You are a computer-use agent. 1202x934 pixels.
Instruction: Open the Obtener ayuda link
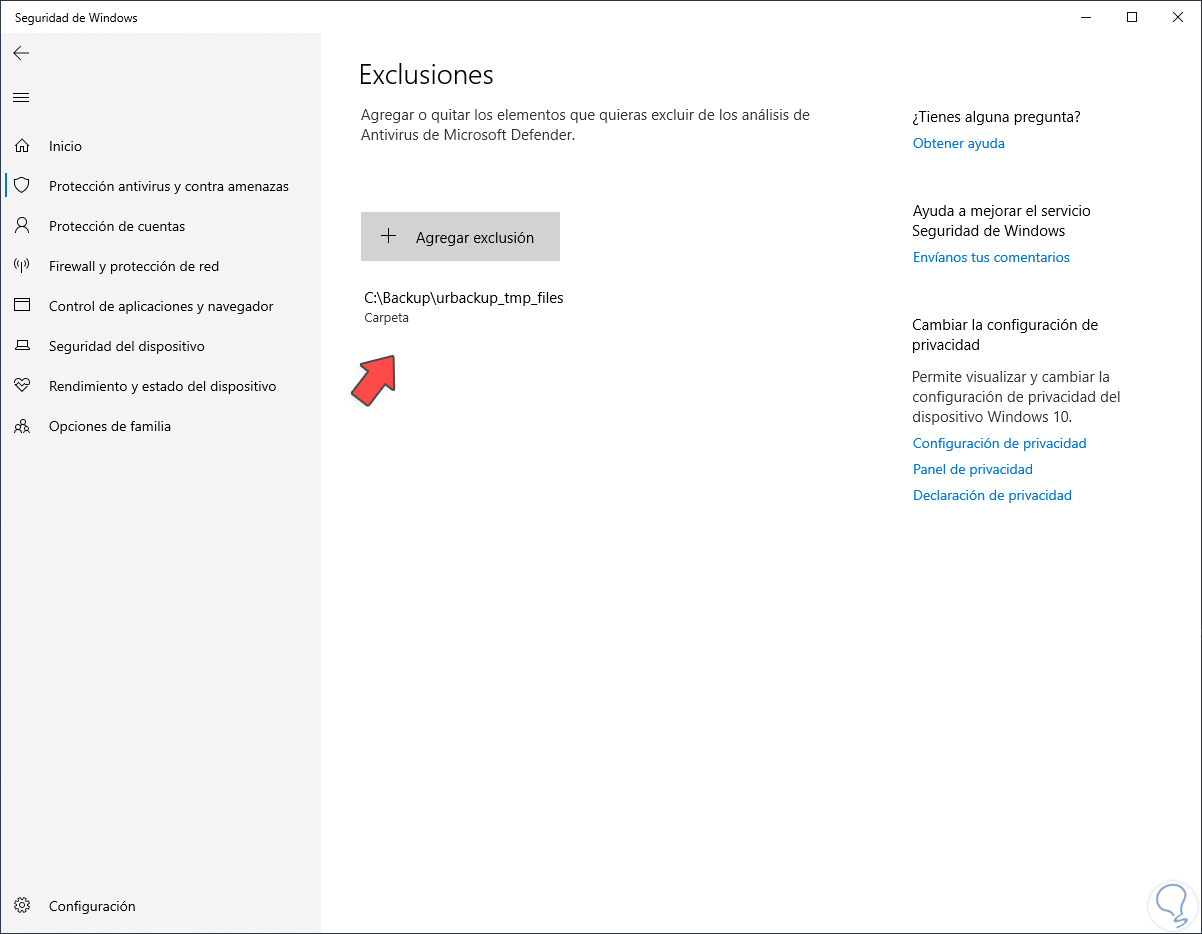click(958, 143)
